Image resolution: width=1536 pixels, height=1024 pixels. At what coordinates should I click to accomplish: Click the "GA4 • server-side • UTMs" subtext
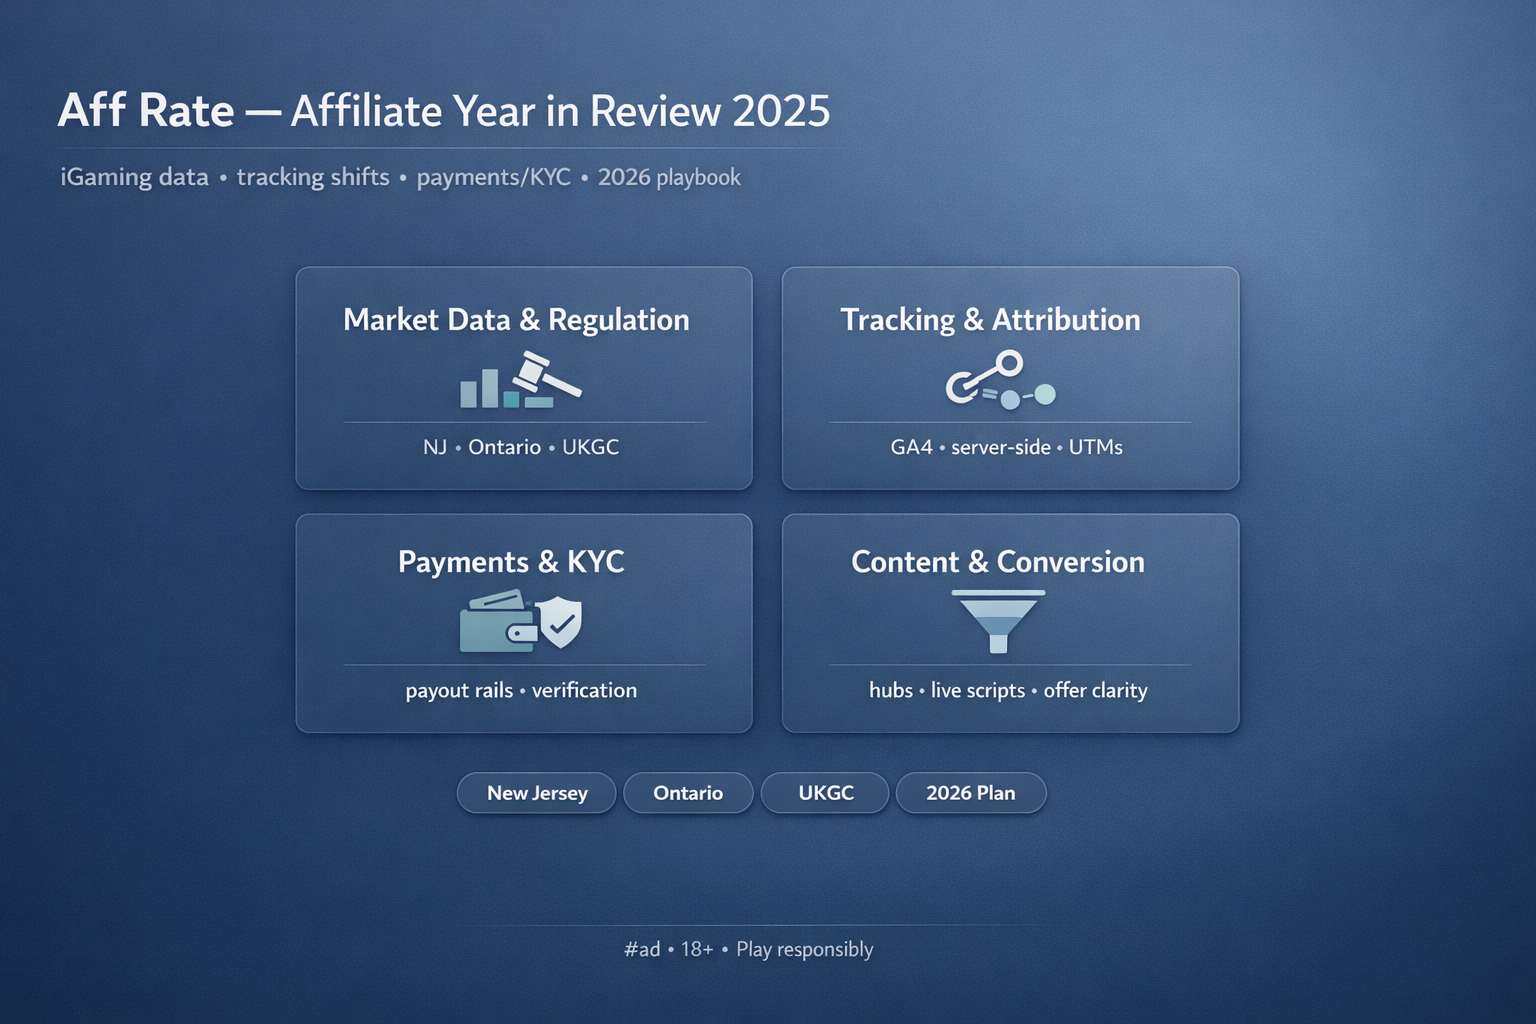point(1006,447)
